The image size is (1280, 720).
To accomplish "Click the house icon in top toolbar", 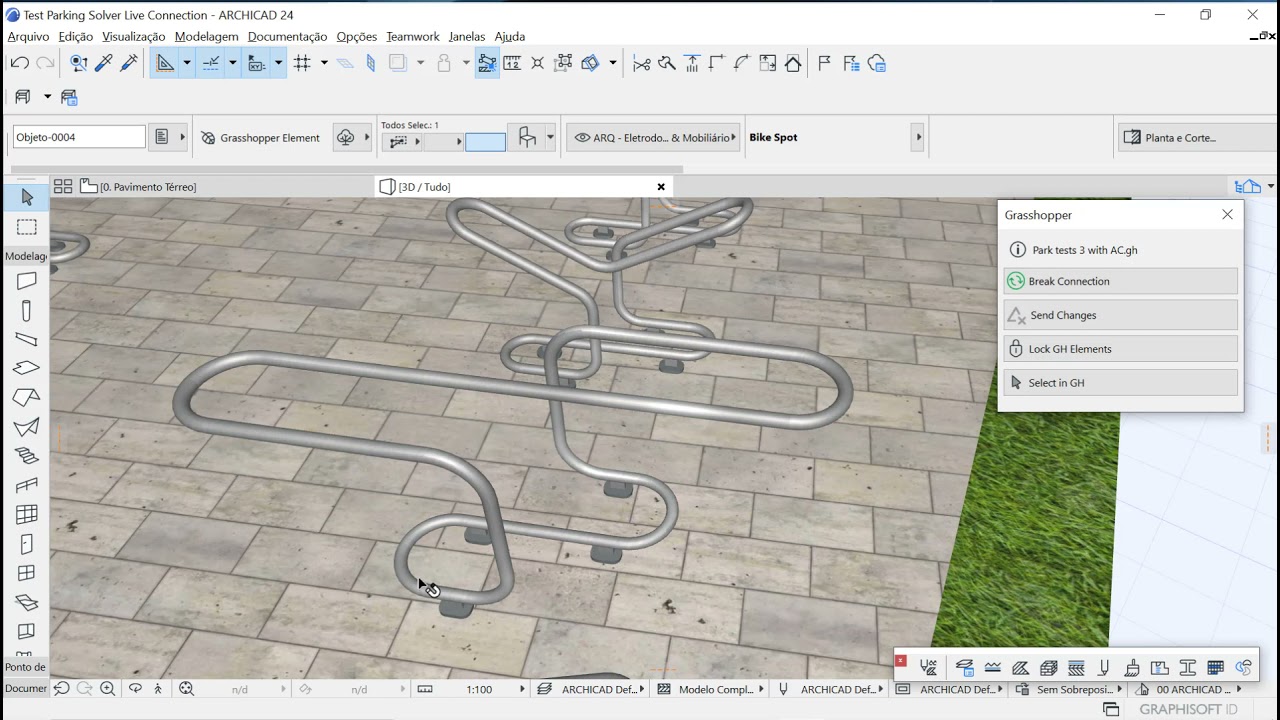I will 793,63.
